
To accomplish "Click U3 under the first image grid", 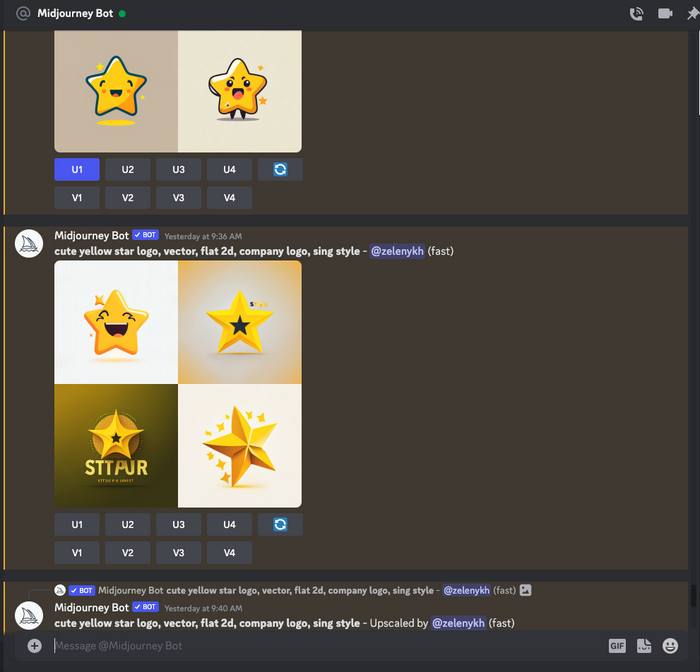I will tap(179, 170).
